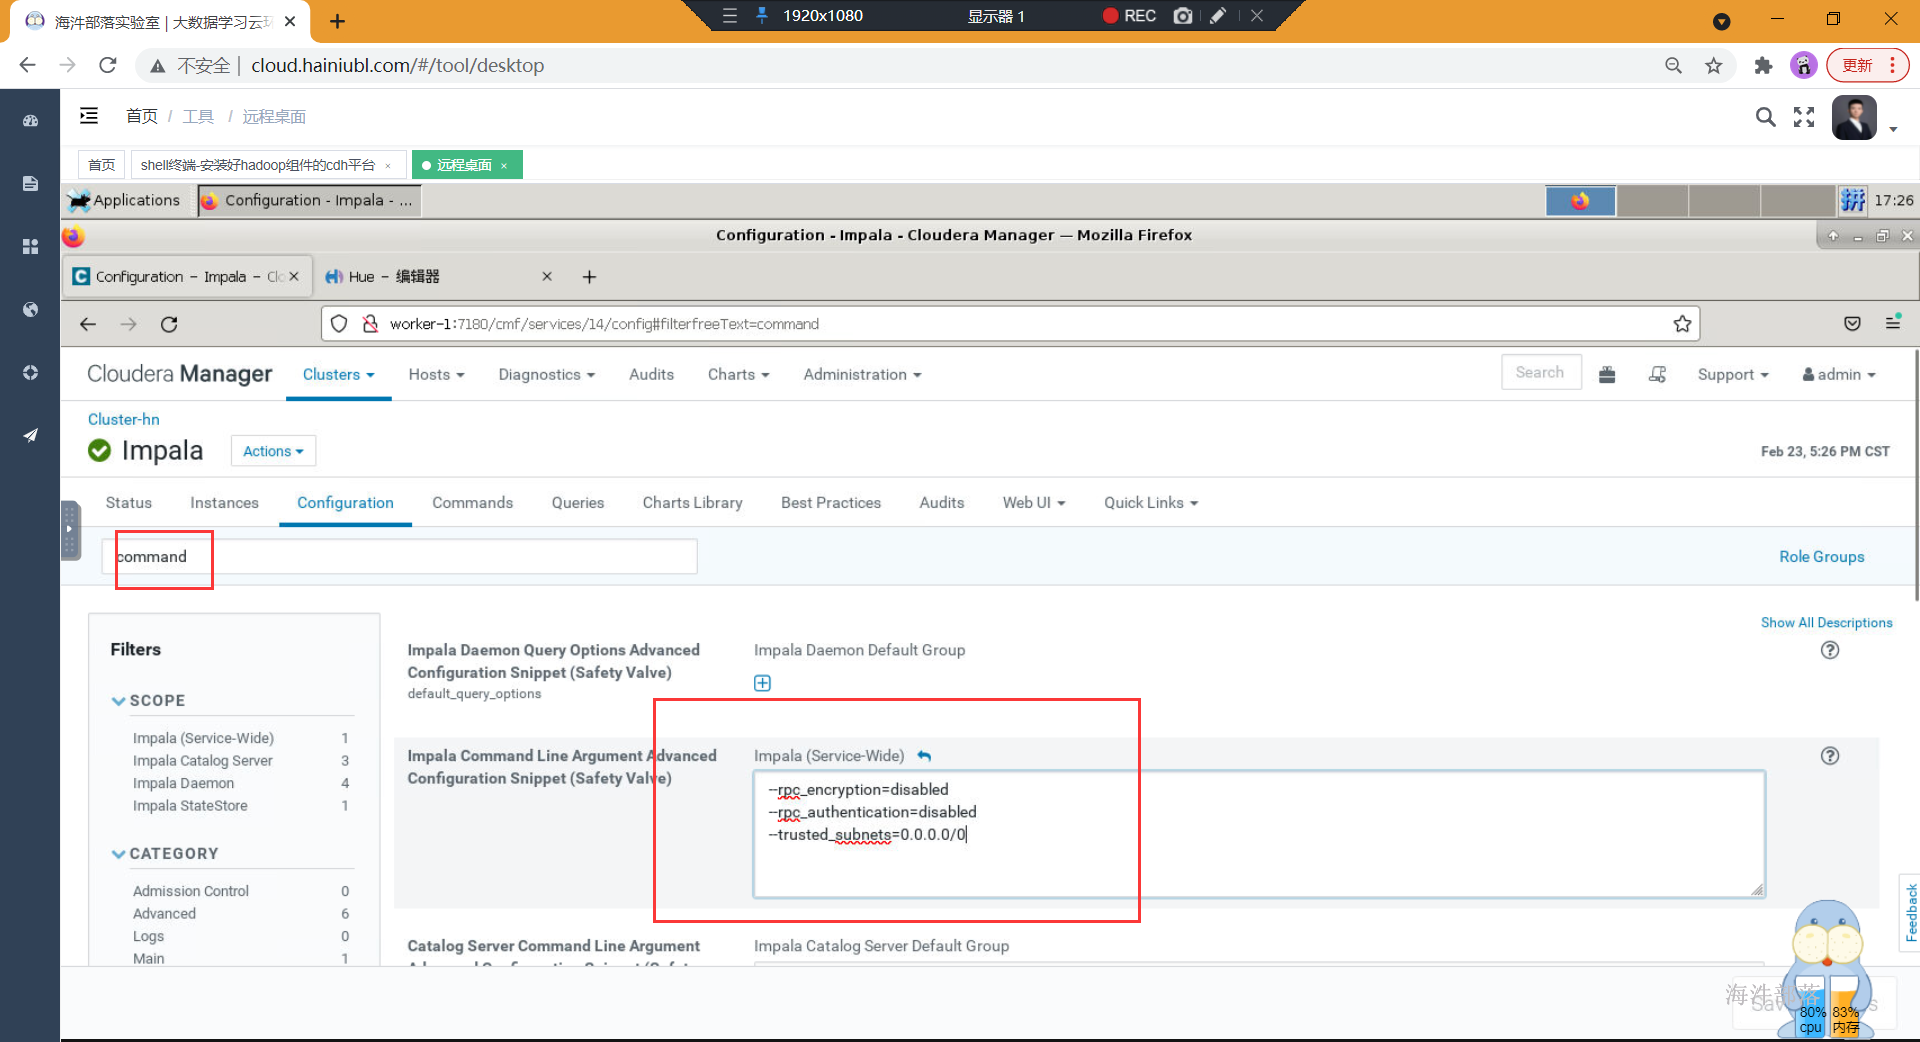Click the running commands icon near Support
Viewport: 1920px width, 1042px height.
pos(1657,374)
